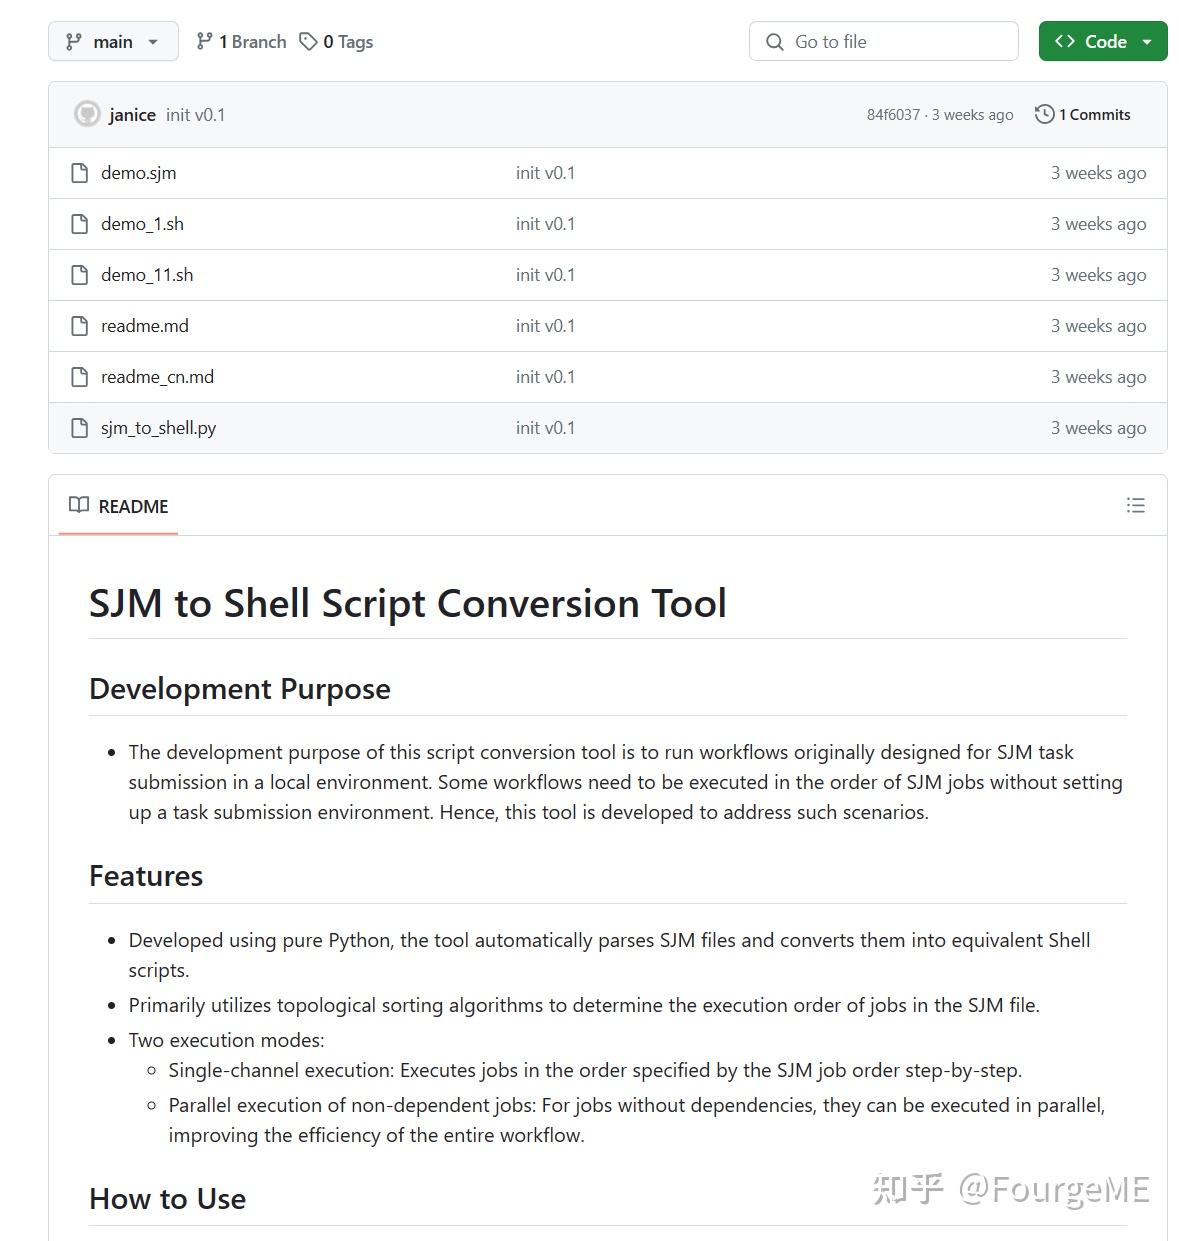Open the demo_11.sh file
The image size is (1179, 1241).
click(x=147, y=275)
